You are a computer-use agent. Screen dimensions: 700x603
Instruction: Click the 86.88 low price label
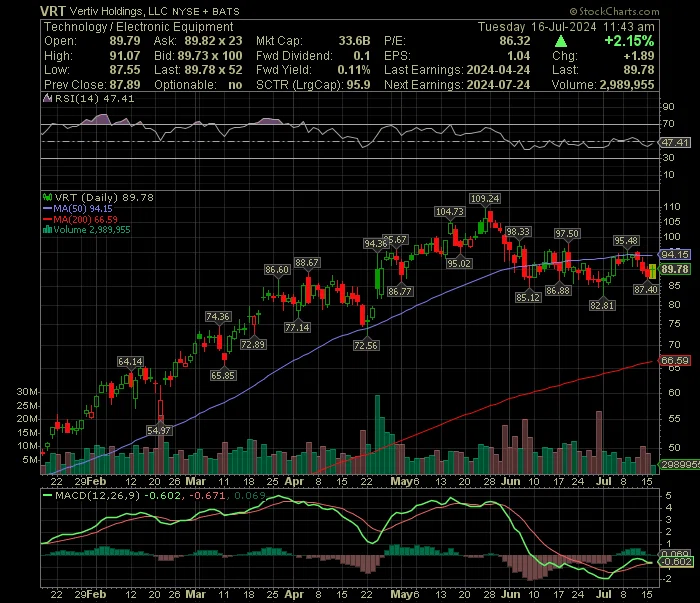click(558, 291)
